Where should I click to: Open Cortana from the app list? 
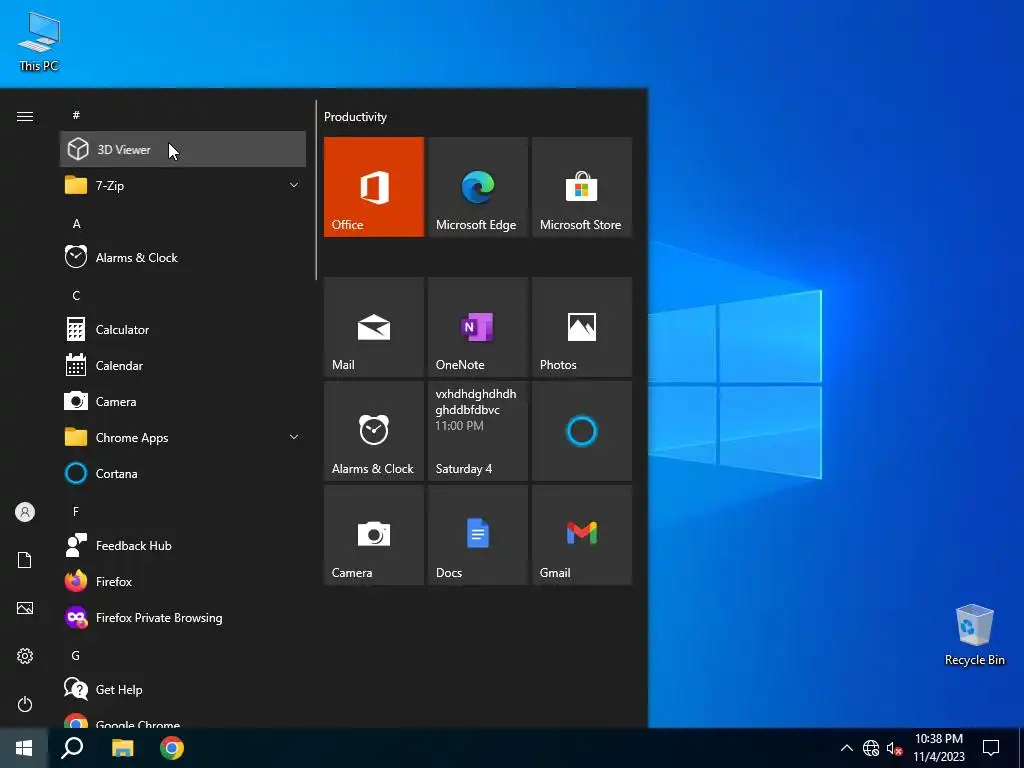[x=183, y=473]
